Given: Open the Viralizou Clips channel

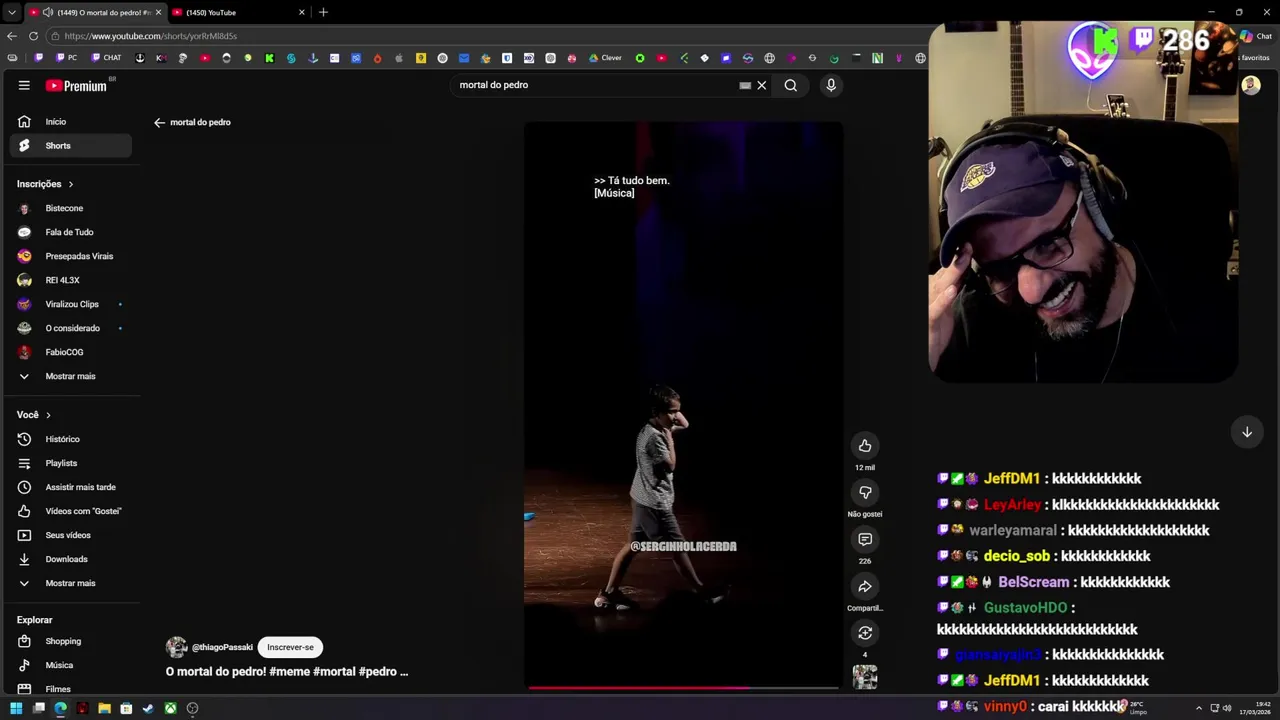Looking at the screenshot, I should (x=70, y=304).
